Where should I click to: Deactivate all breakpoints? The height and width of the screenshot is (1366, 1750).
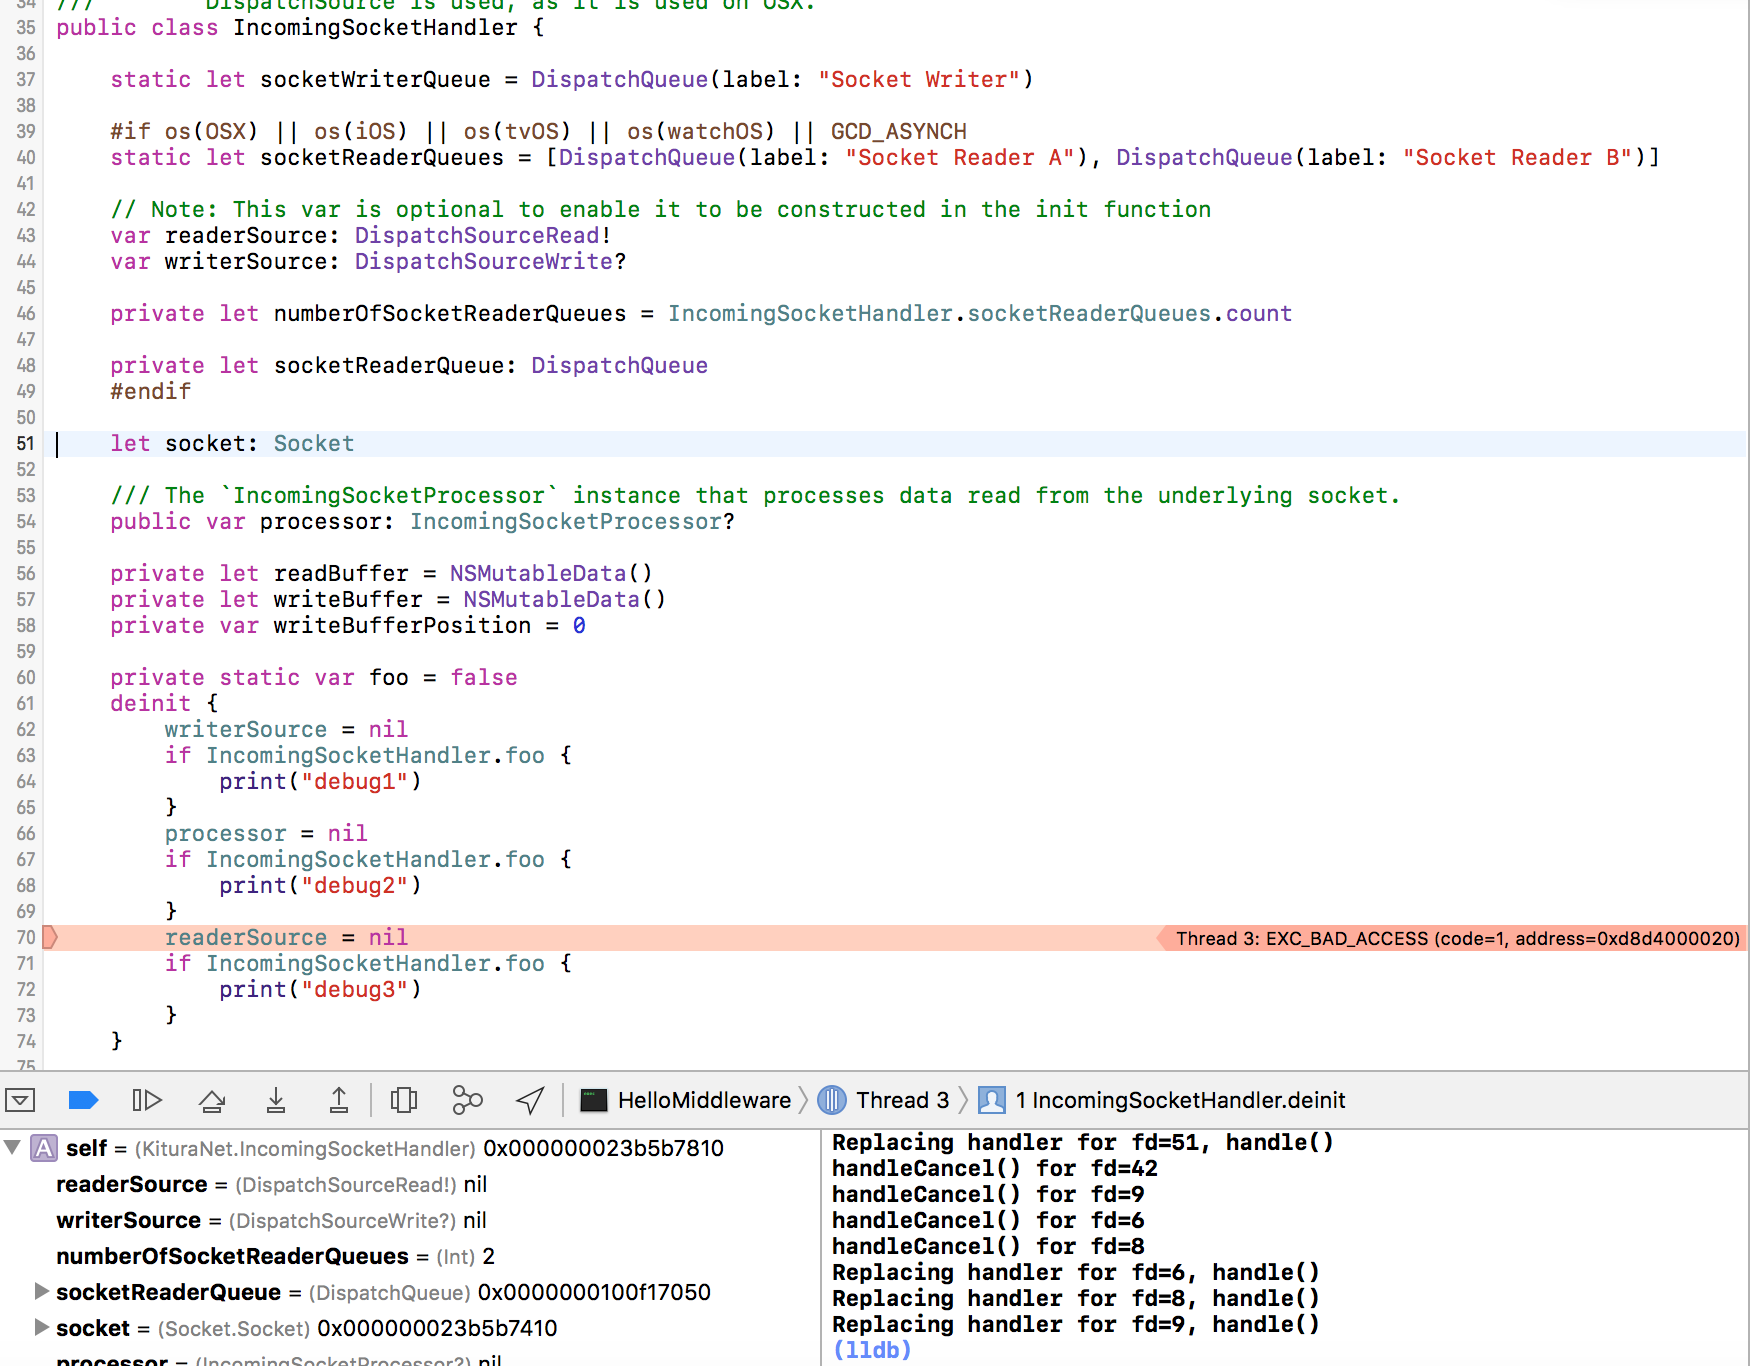[83, 1100]
